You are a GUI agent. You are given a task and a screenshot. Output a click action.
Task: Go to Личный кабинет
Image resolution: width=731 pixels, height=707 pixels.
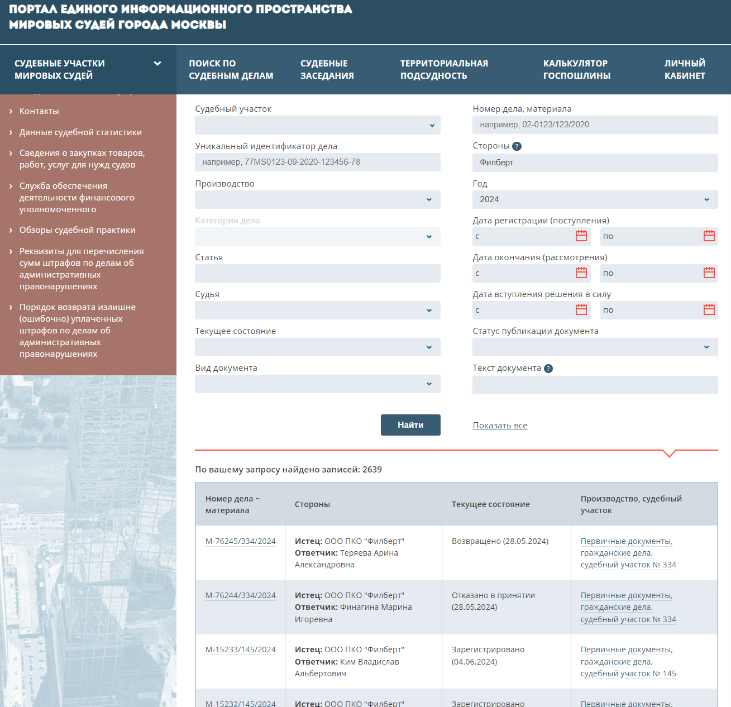point(684,69)
